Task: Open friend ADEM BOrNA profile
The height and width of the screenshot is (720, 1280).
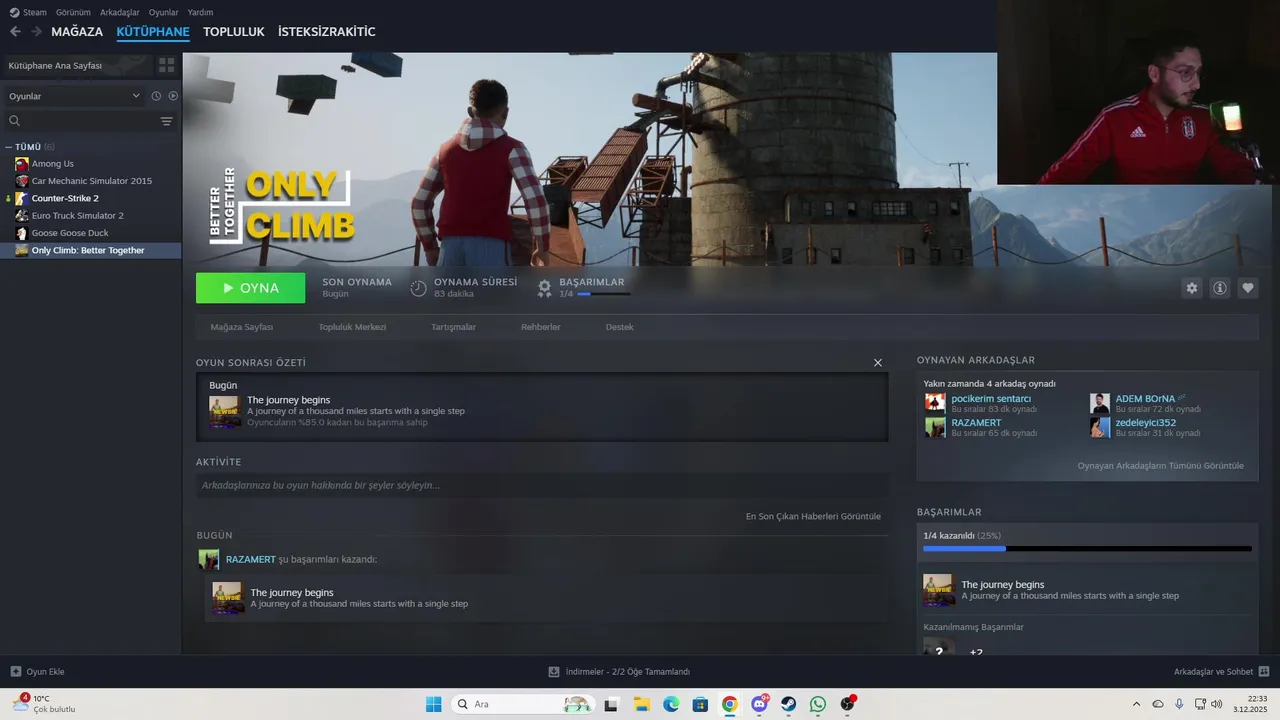Action: tap(1145, 399)
